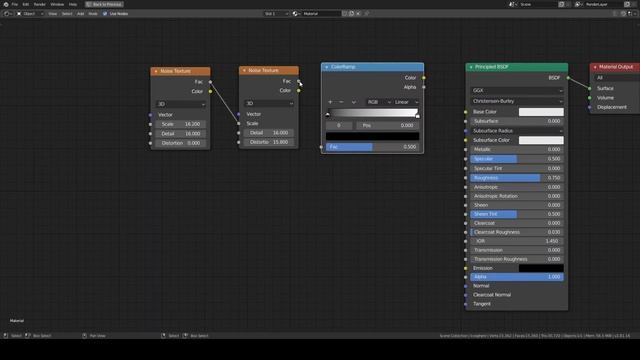This screenshot has height=360, width=640.
Task: Open the Material Output All target dropdown
Action: coord(616,78)
